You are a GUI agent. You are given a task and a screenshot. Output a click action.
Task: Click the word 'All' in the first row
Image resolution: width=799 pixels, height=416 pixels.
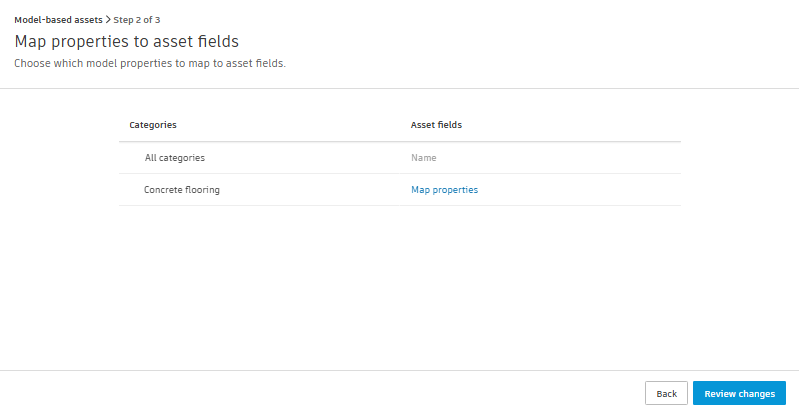[x=151, y=158]
